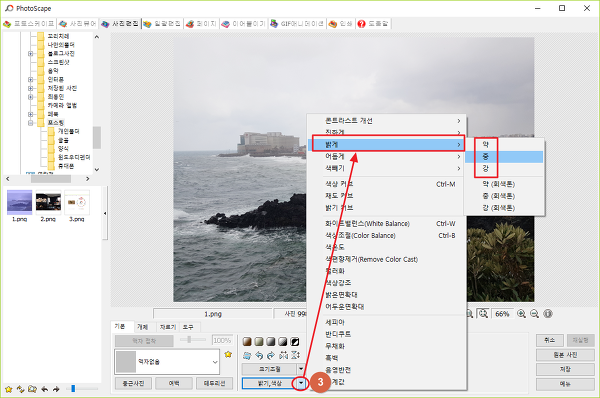The image size is (600, 398).
Task: Switch to the 이어붙이기 combine tab
Action: click(x=243, y=24)
